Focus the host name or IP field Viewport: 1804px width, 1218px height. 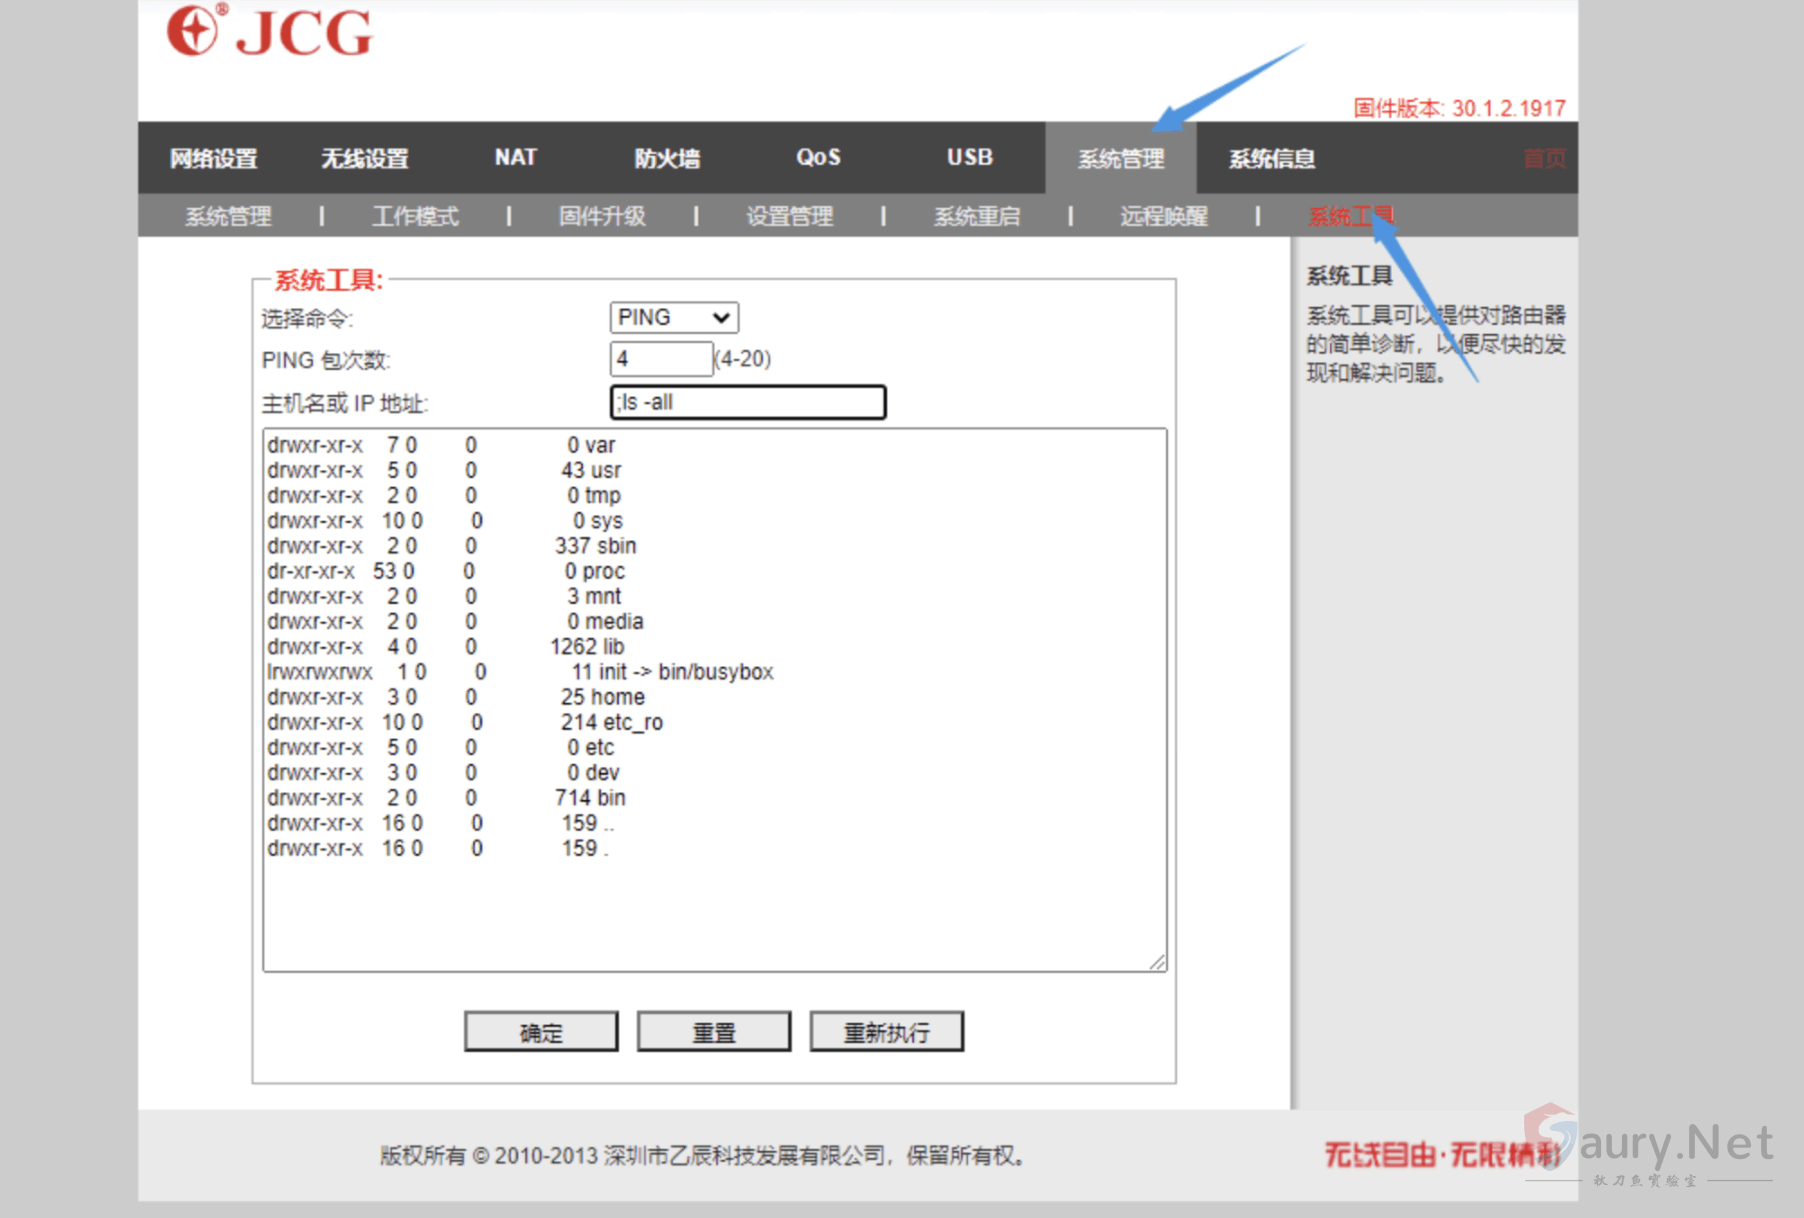[x=747, y=403]
